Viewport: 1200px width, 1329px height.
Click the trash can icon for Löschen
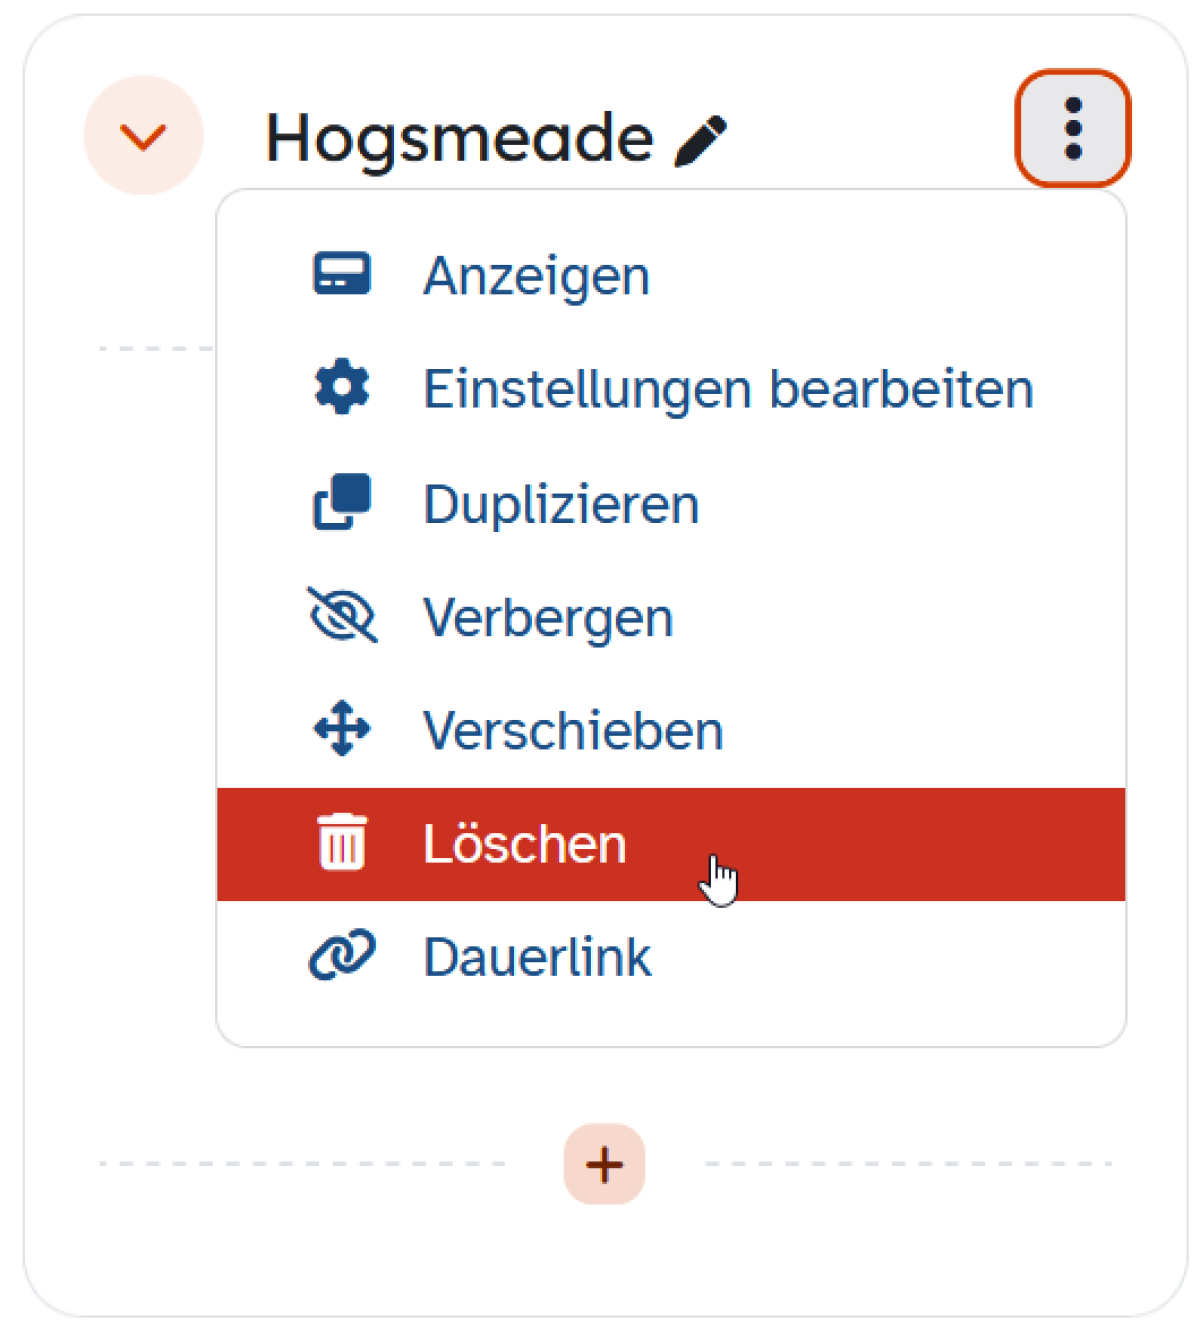[342, 843]
